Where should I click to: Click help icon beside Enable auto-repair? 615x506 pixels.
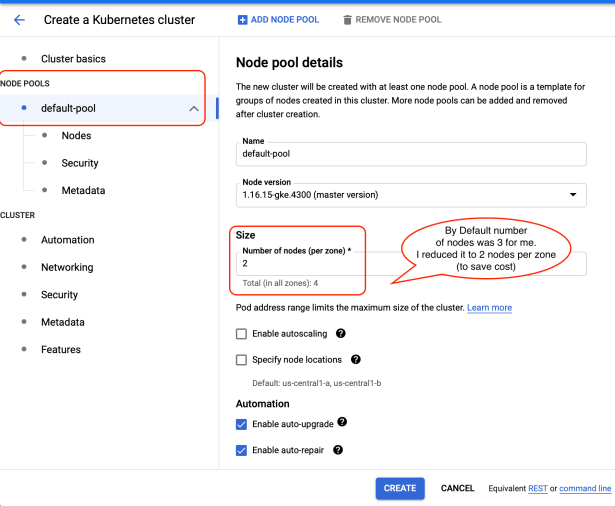337,450
